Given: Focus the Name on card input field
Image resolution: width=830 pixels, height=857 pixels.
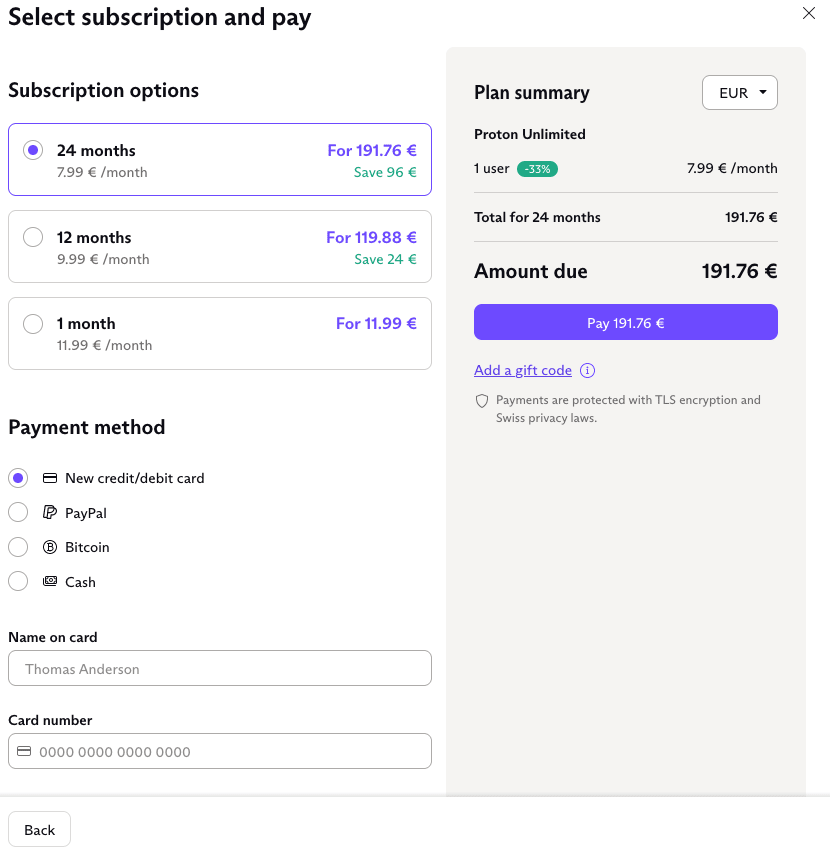Looking at the screenshot, I should 220,668.
